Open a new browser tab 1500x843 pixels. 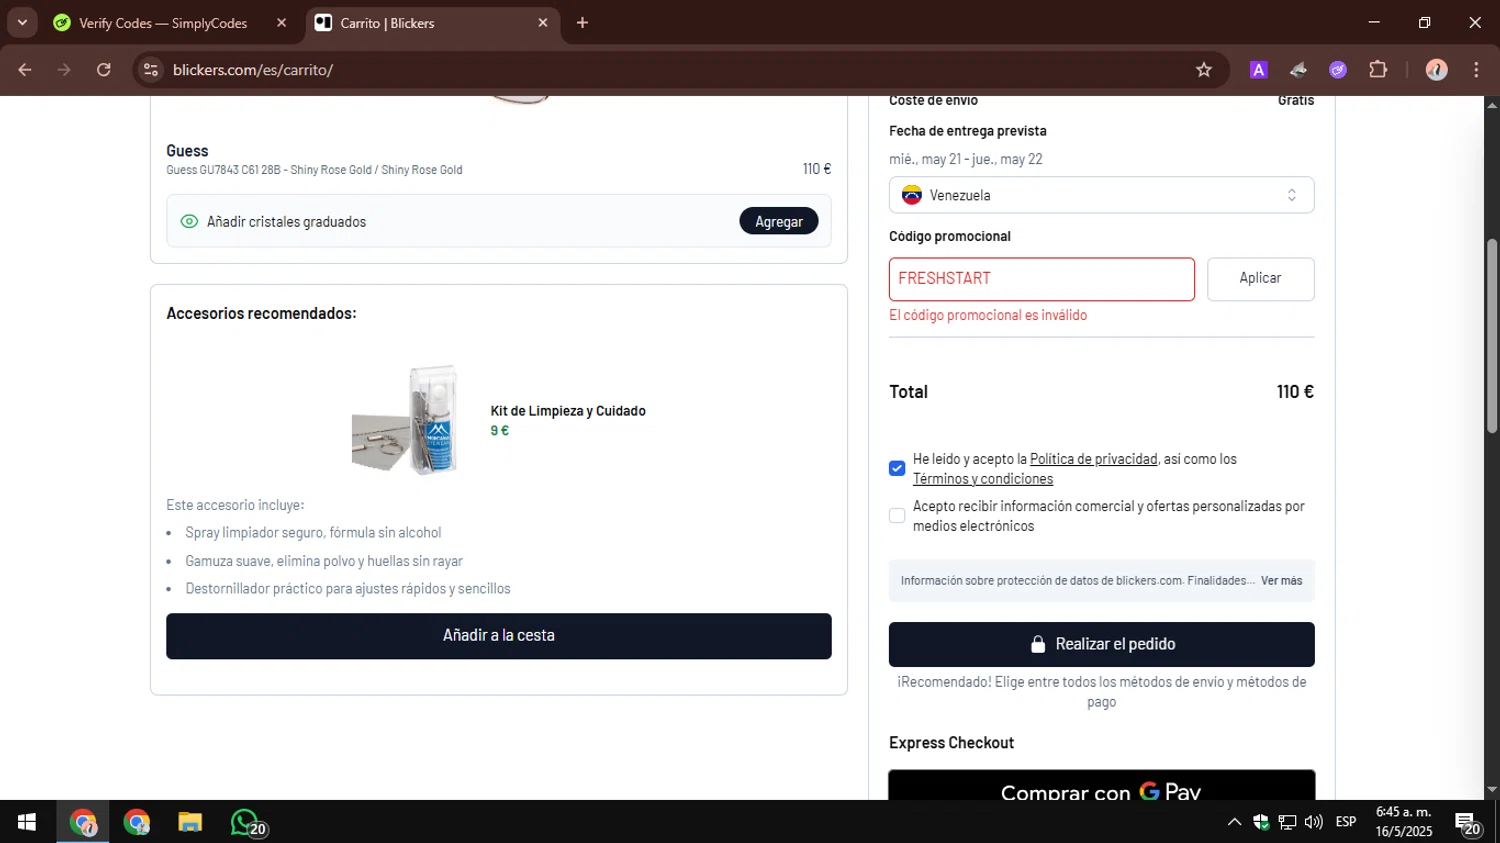583,23
